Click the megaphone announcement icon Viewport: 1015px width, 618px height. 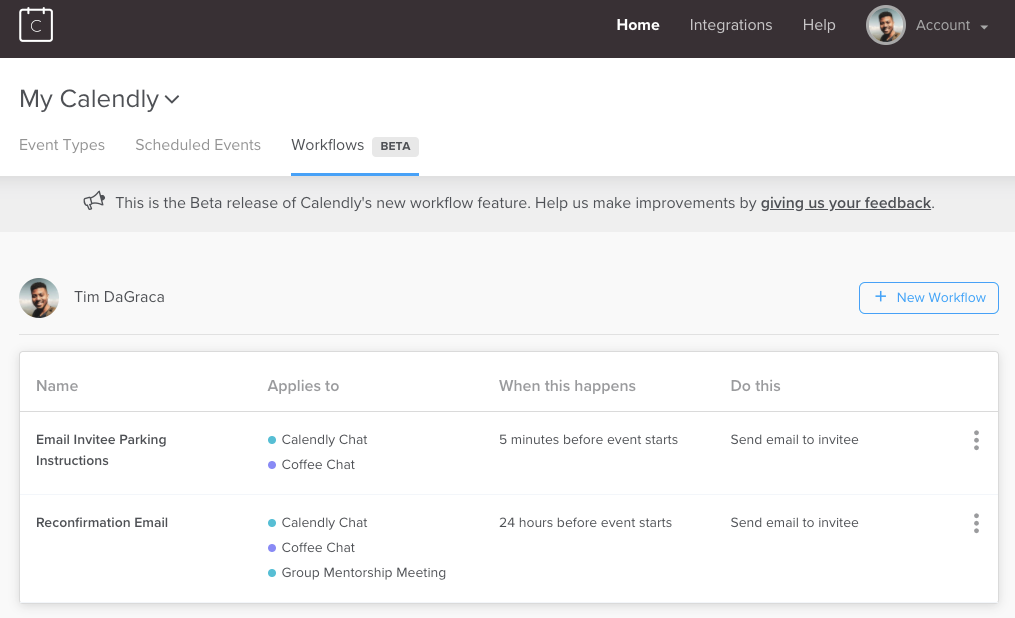[x=95, y=201]
